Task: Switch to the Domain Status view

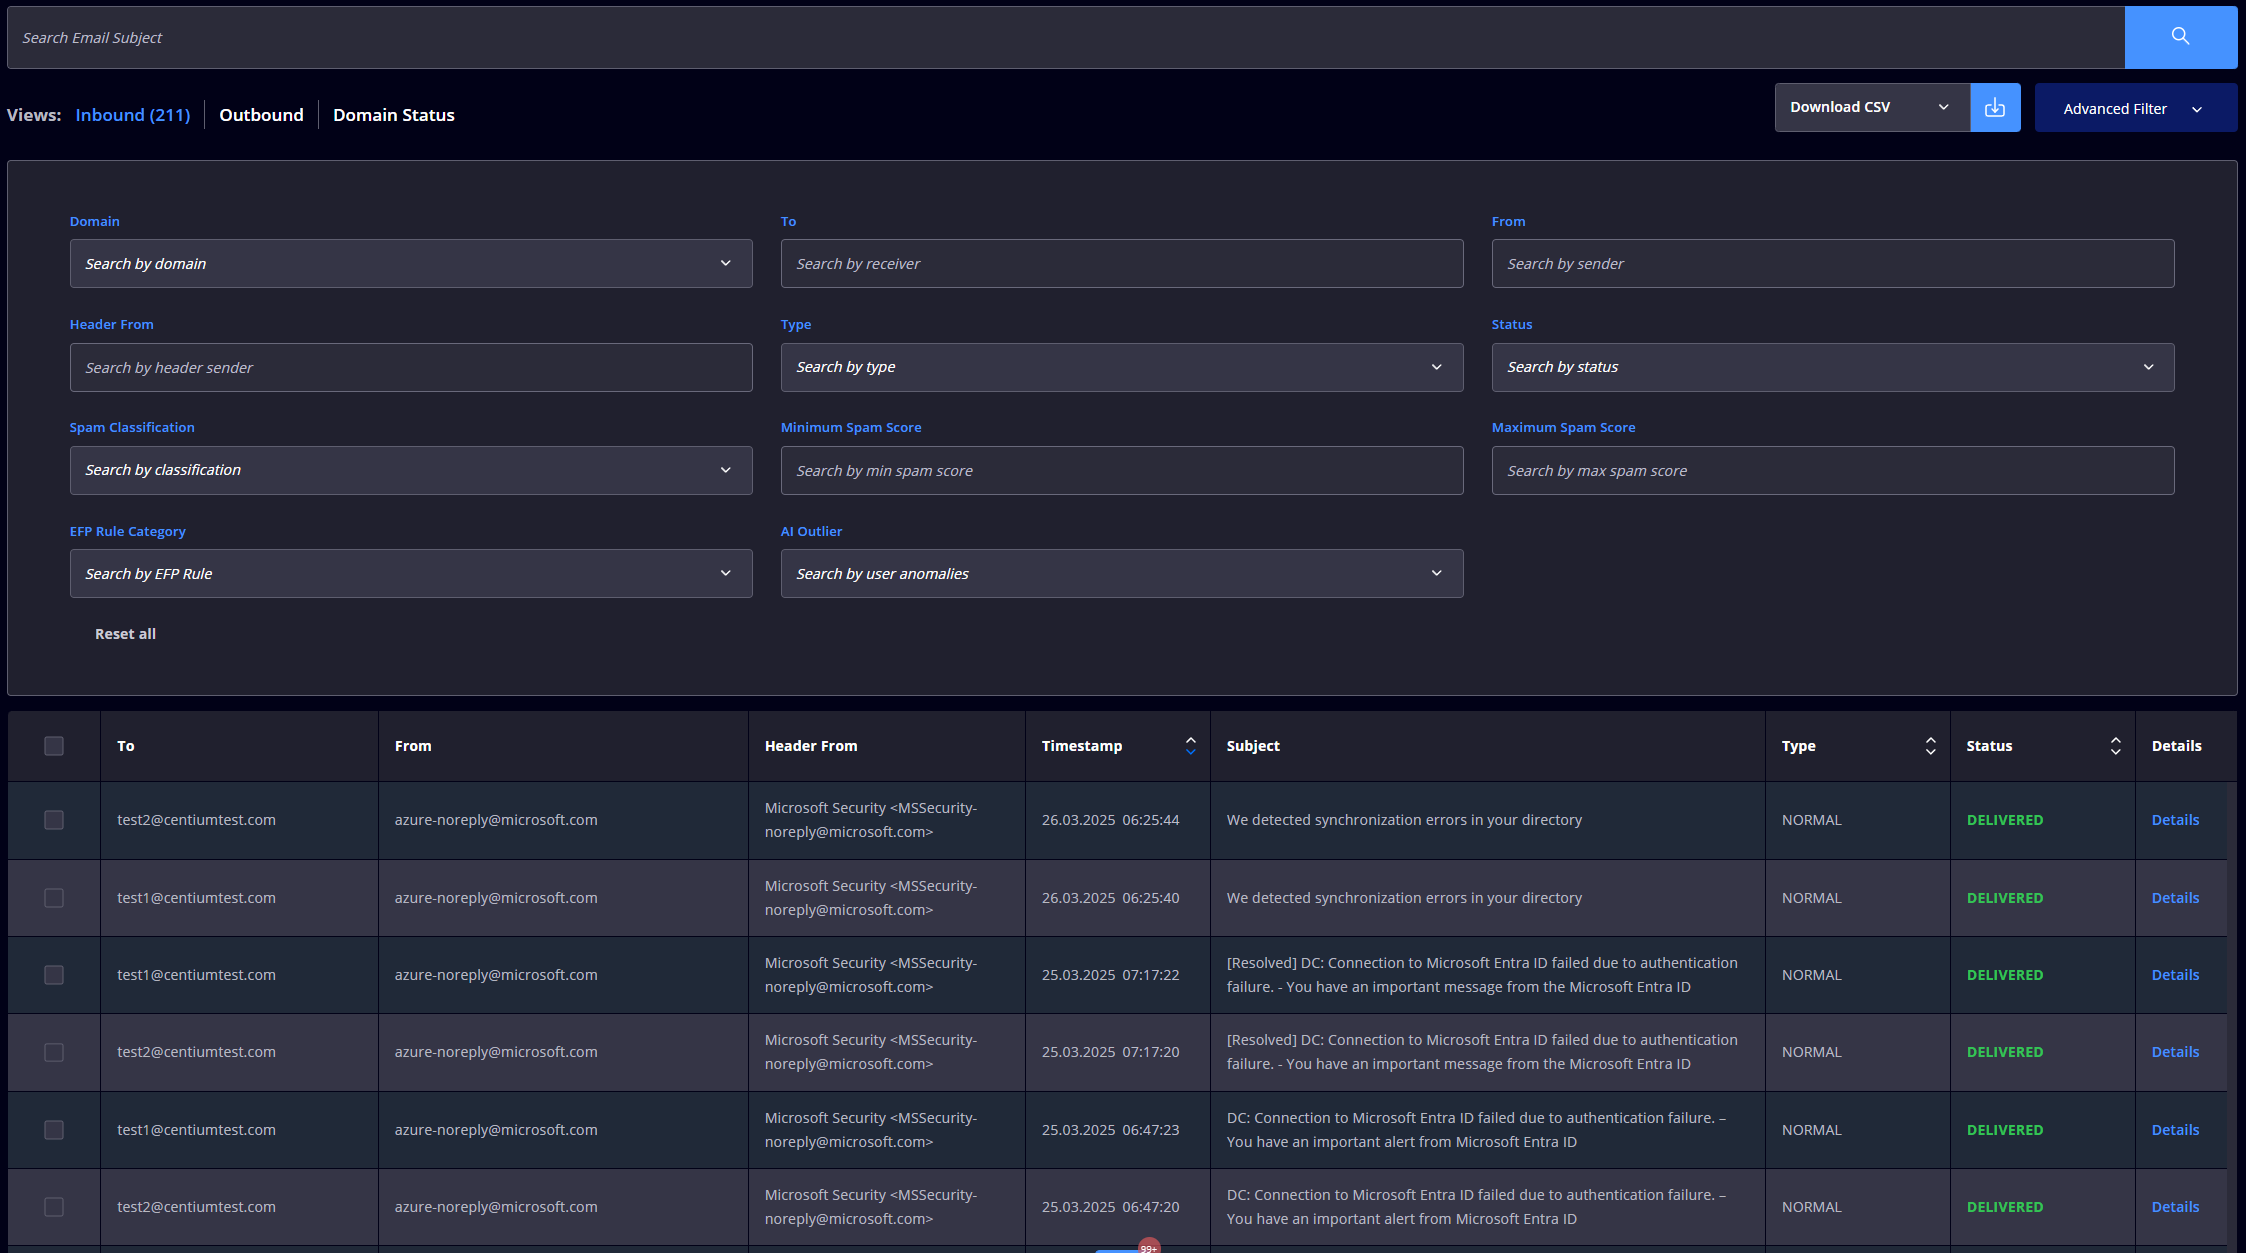Action: coord(393,115)
